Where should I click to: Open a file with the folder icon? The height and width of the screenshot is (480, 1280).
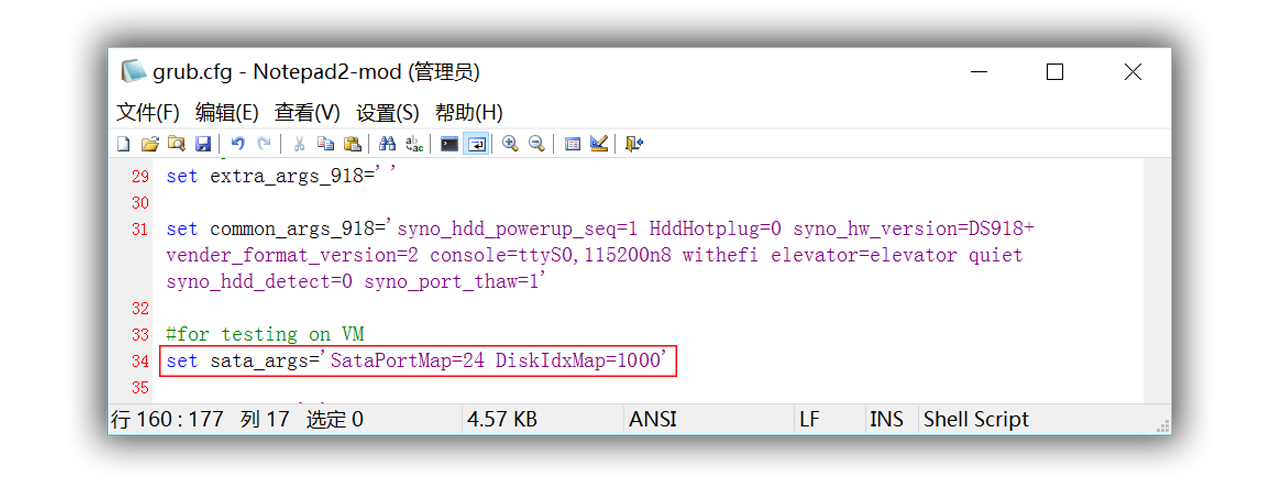coord(150,144)
